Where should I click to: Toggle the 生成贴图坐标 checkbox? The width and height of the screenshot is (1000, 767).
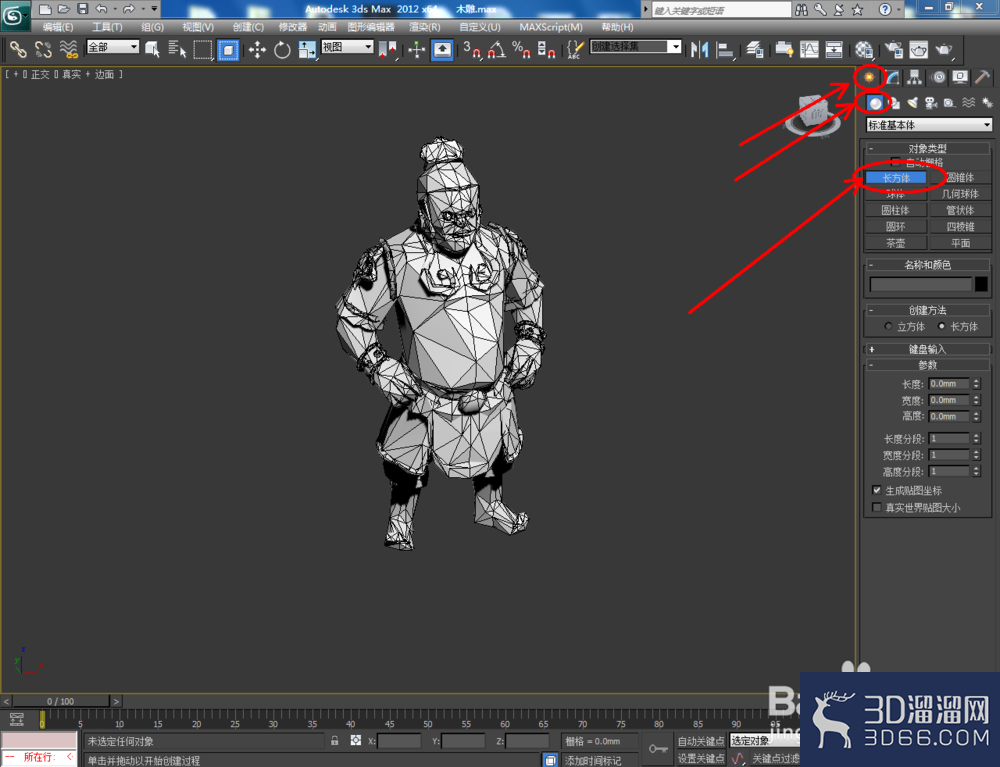[877, 490]
